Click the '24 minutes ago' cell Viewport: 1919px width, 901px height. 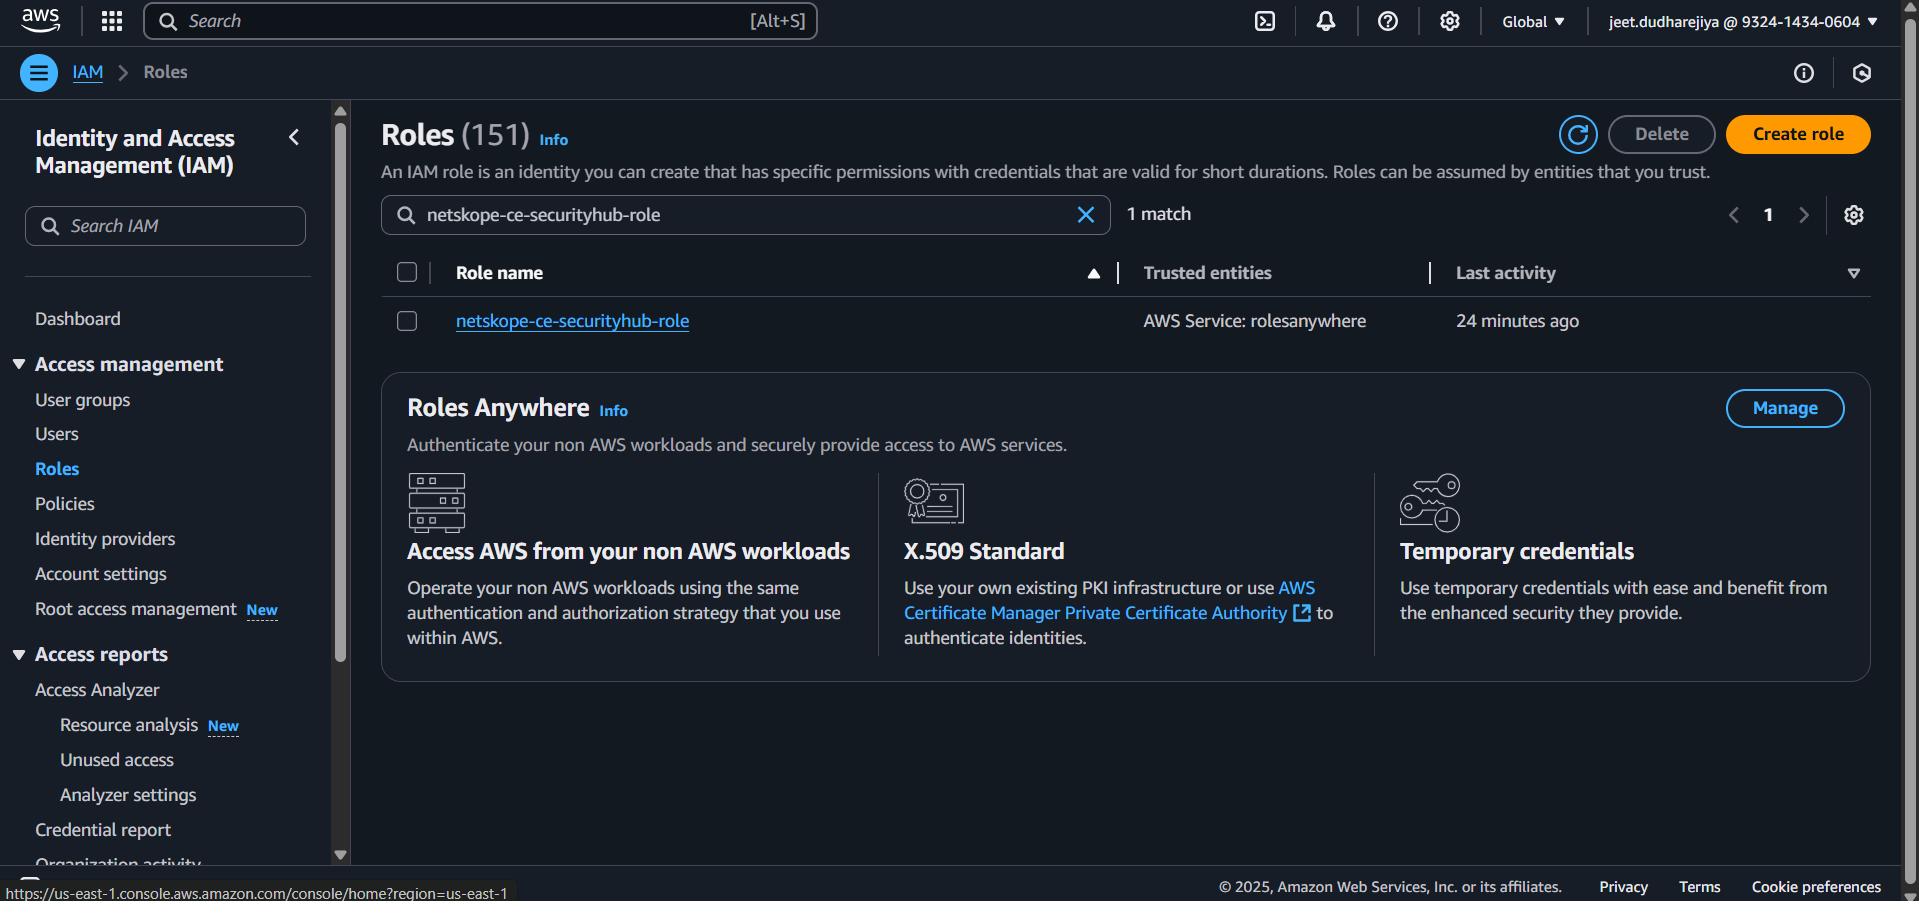pyautogui.click(x=1517, y=321)
